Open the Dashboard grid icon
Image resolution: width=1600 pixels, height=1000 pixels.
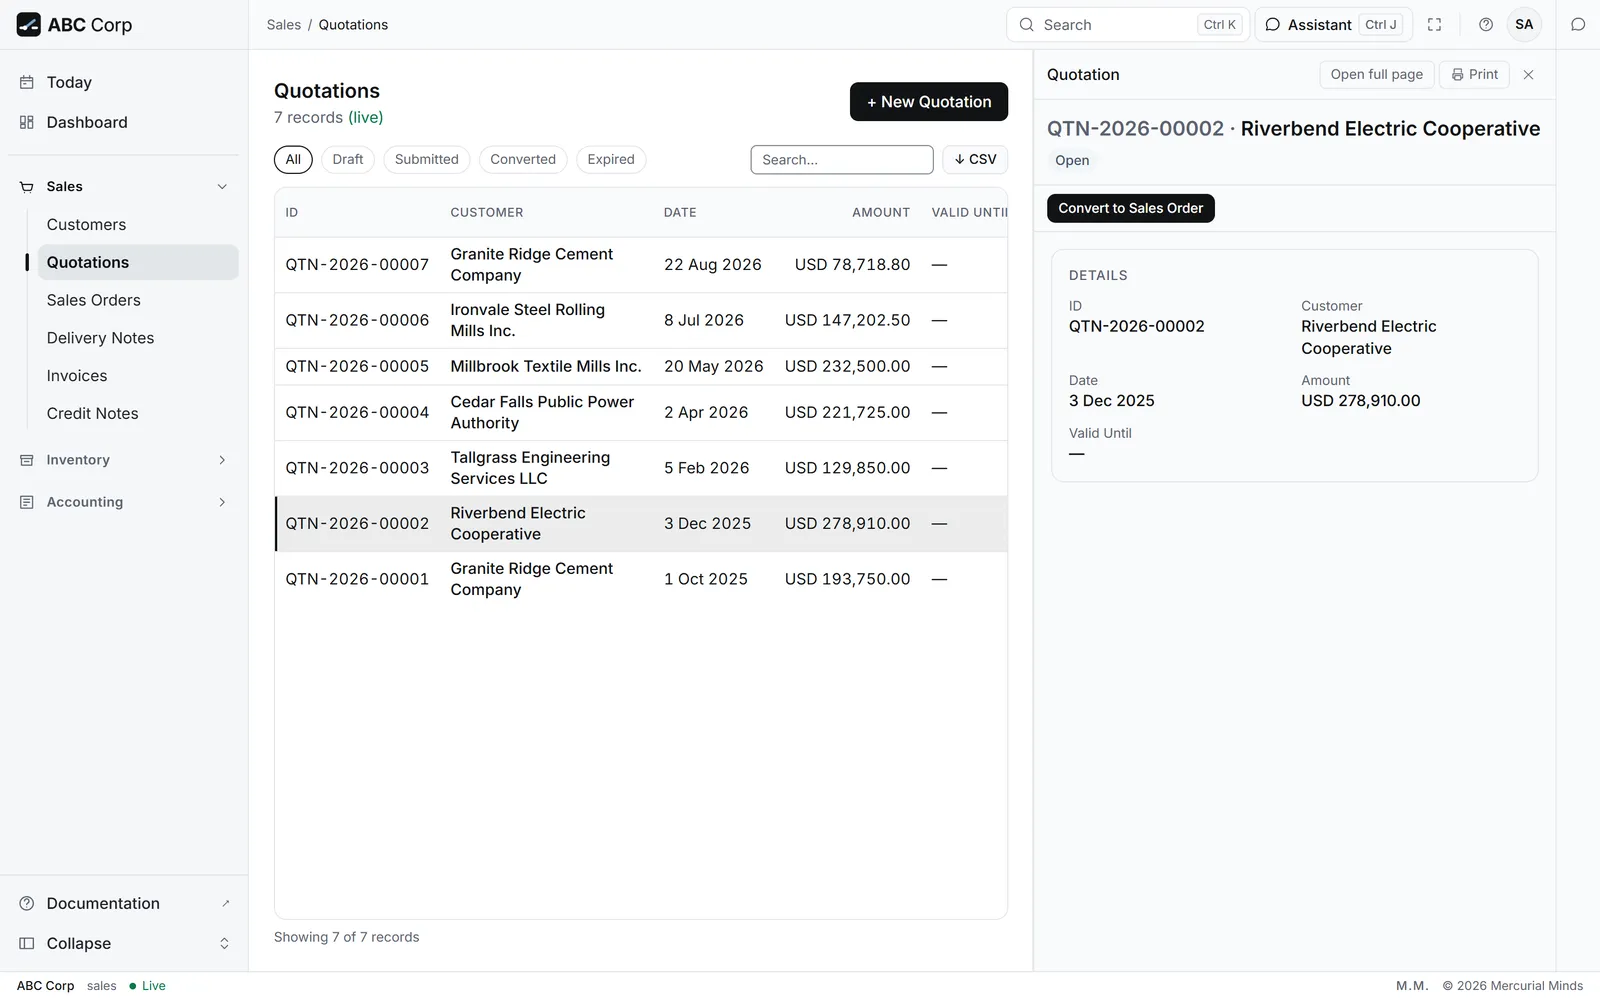point(27,123)
